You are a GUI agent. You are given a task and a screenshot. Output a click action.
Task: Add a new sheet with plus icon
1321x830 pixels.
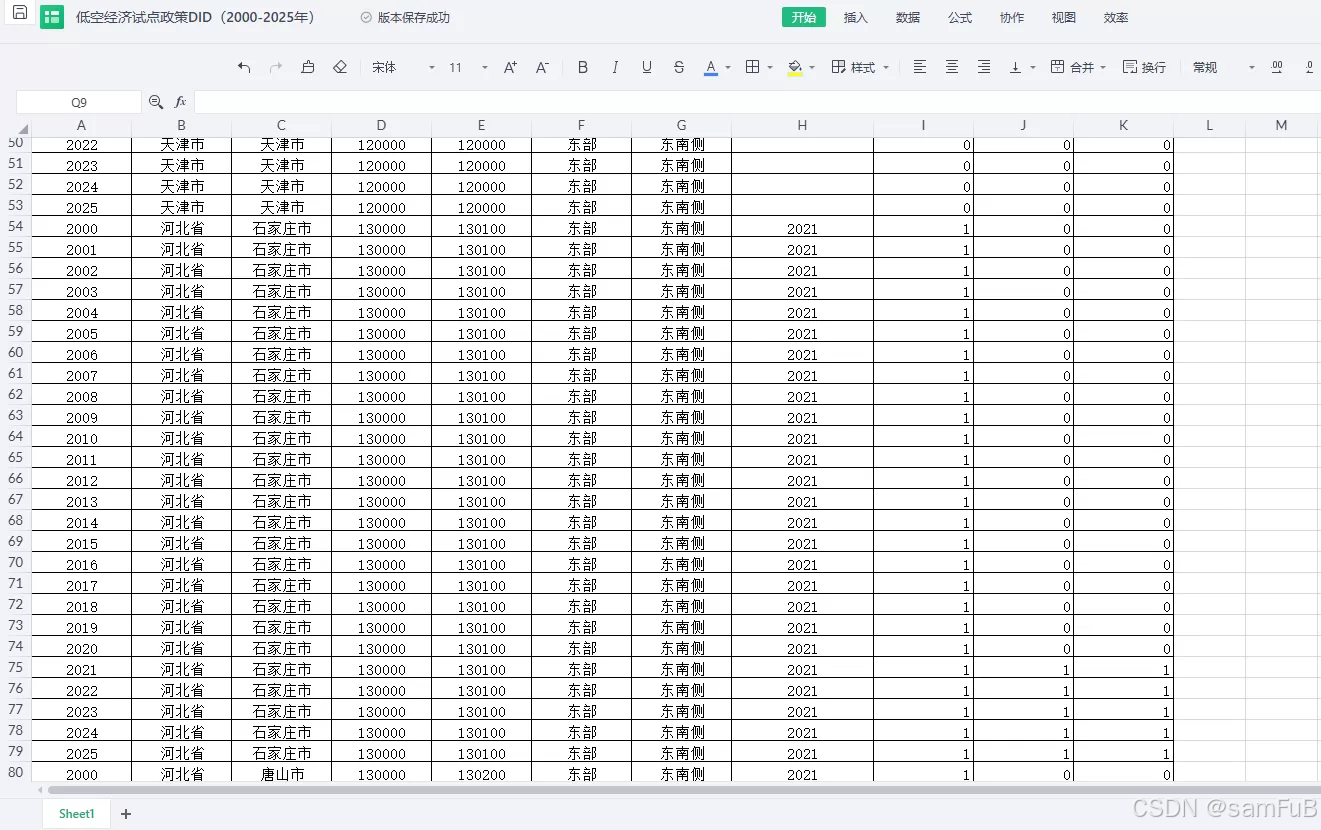pos(126,814)
